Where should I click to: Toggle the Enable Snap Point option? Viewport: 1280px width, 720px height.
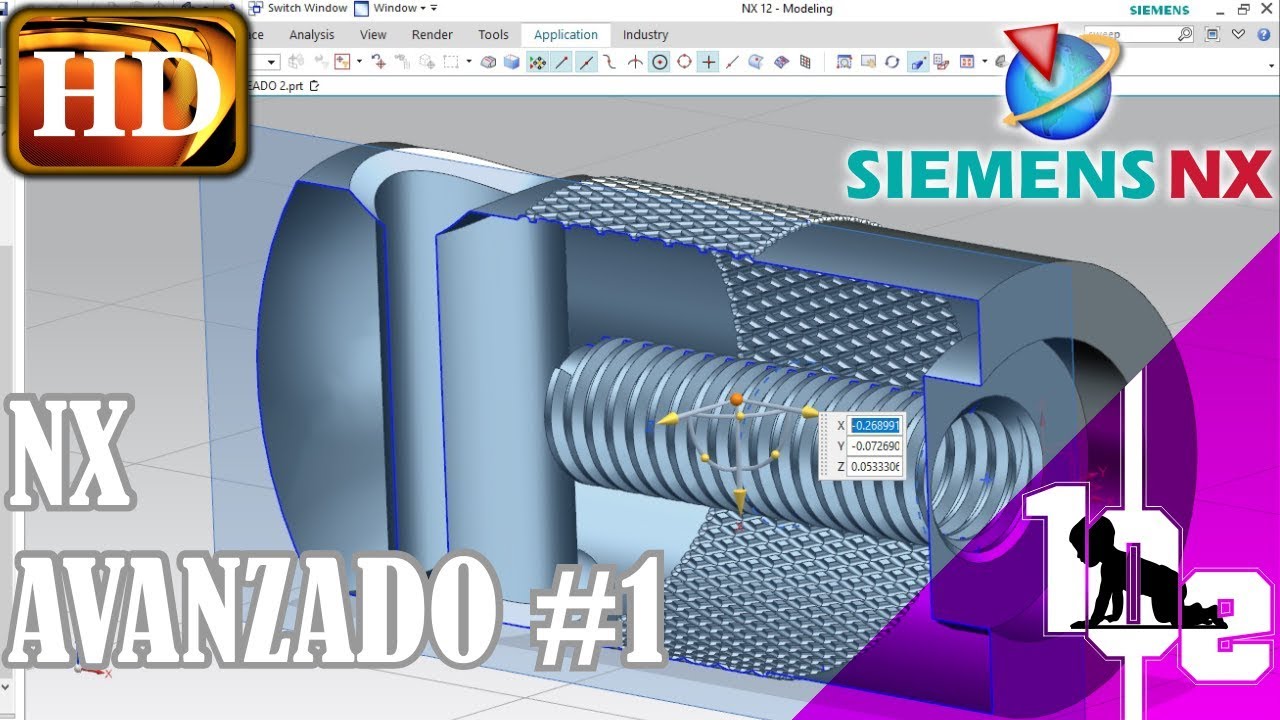538,62
